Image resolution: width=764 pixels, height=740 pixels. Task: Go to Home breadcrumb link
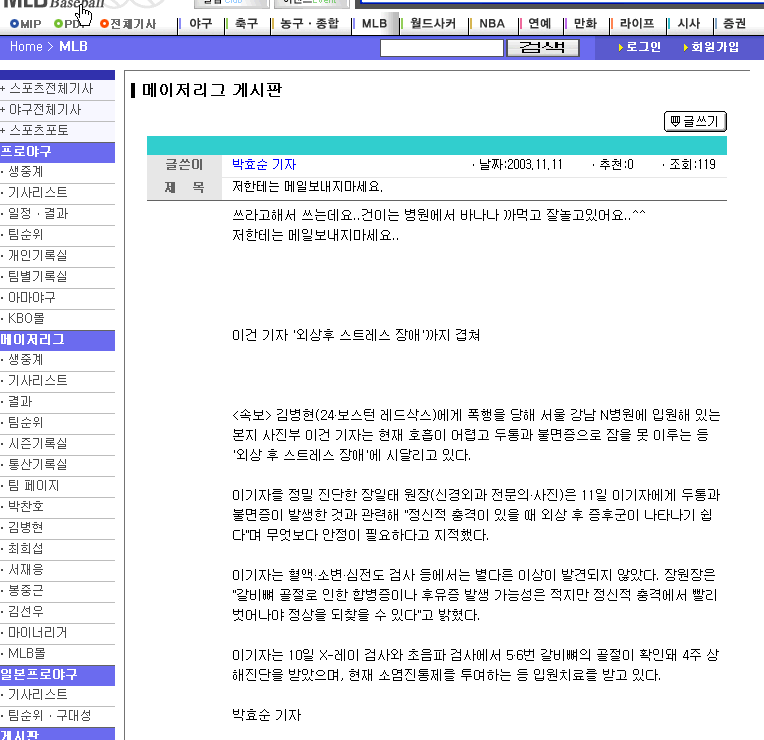click(26, 47)
